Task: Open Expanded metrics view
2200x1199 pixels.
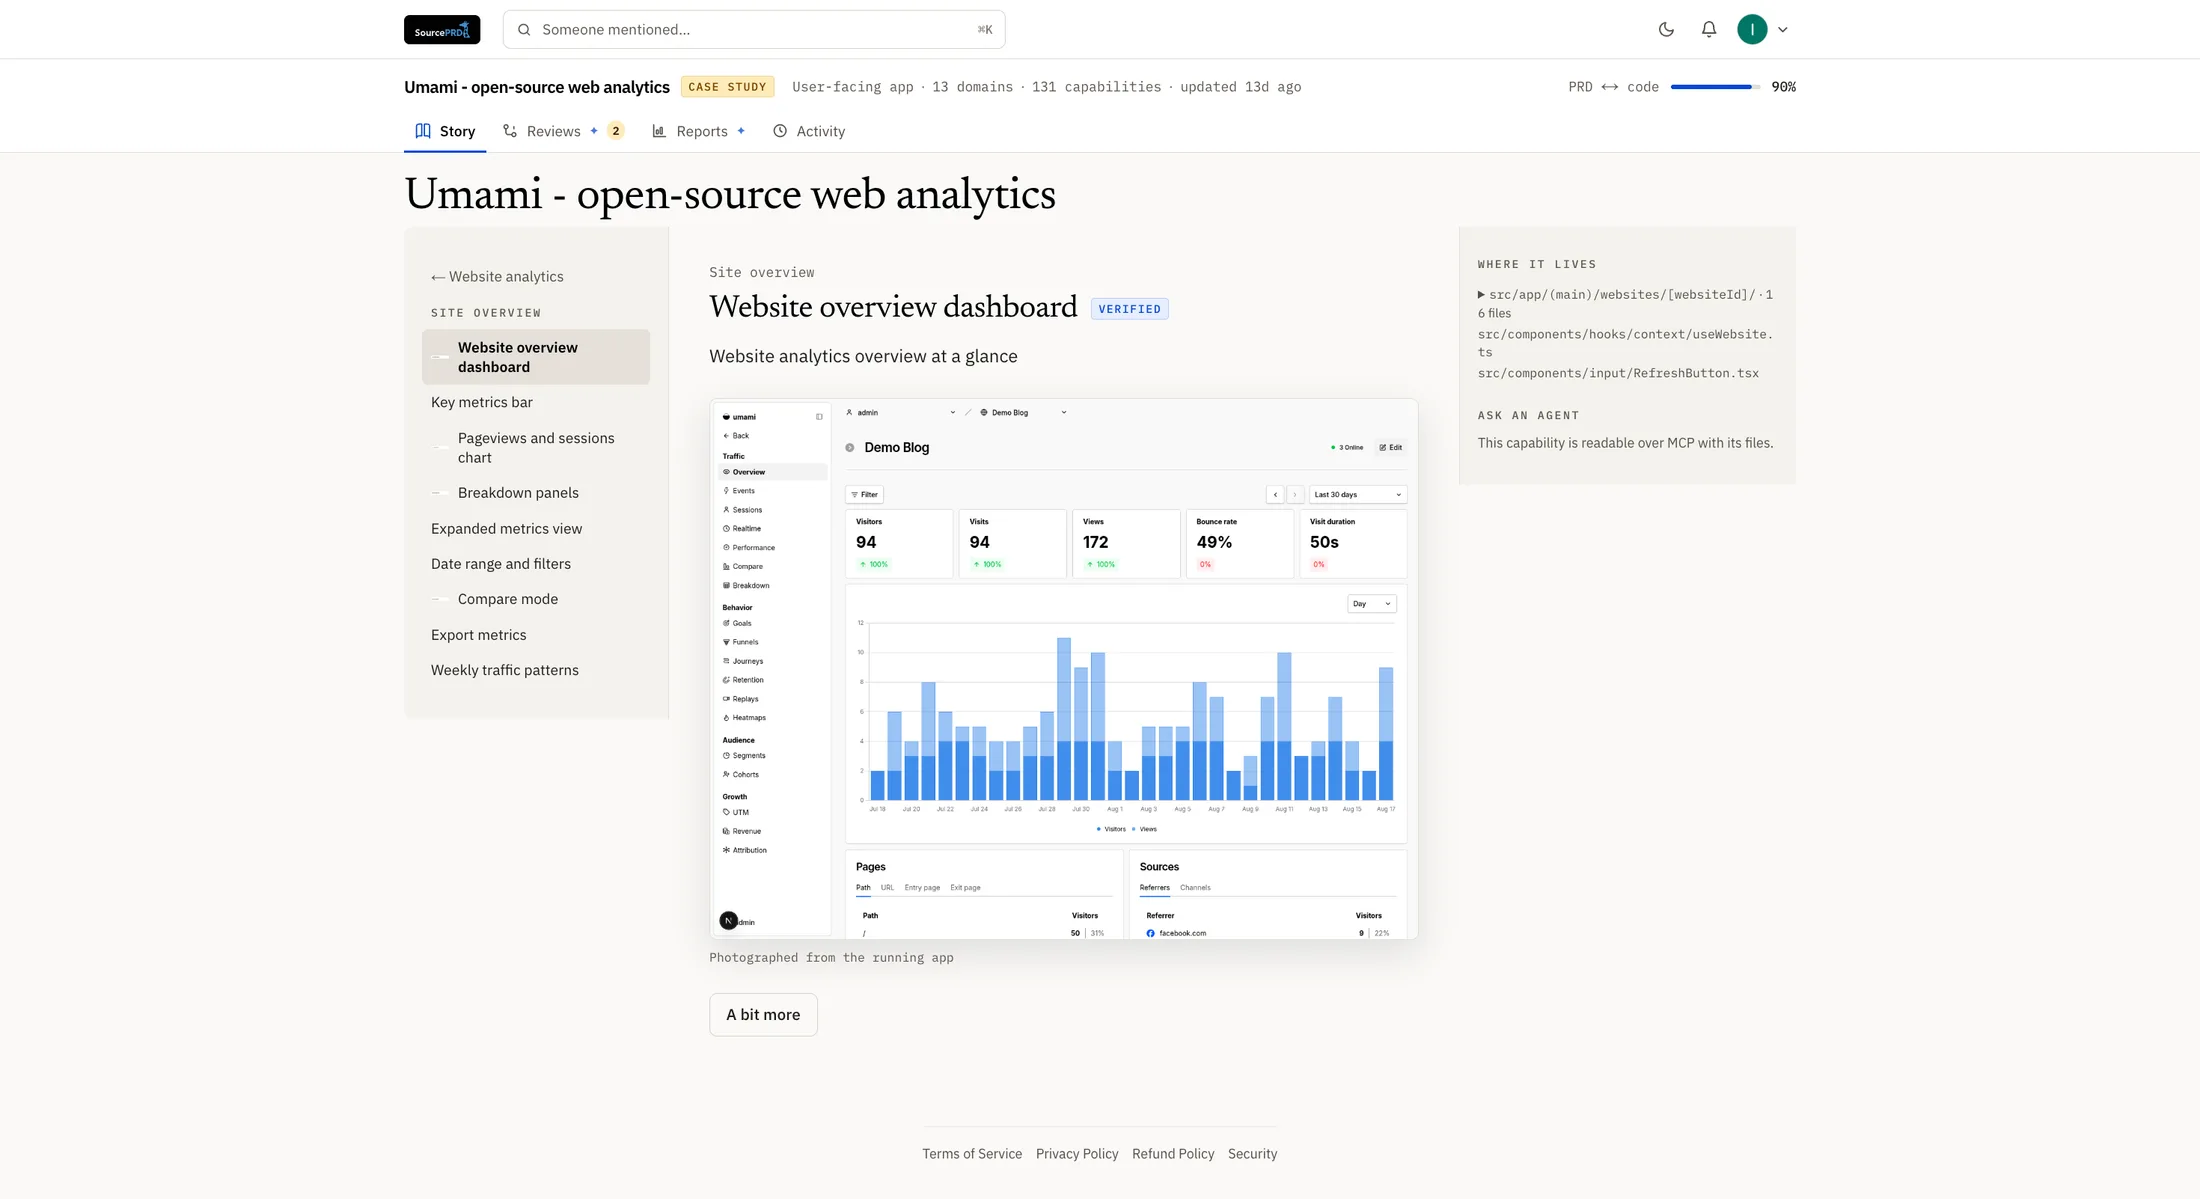Action: pyautogui.click(x=506, y=529)
